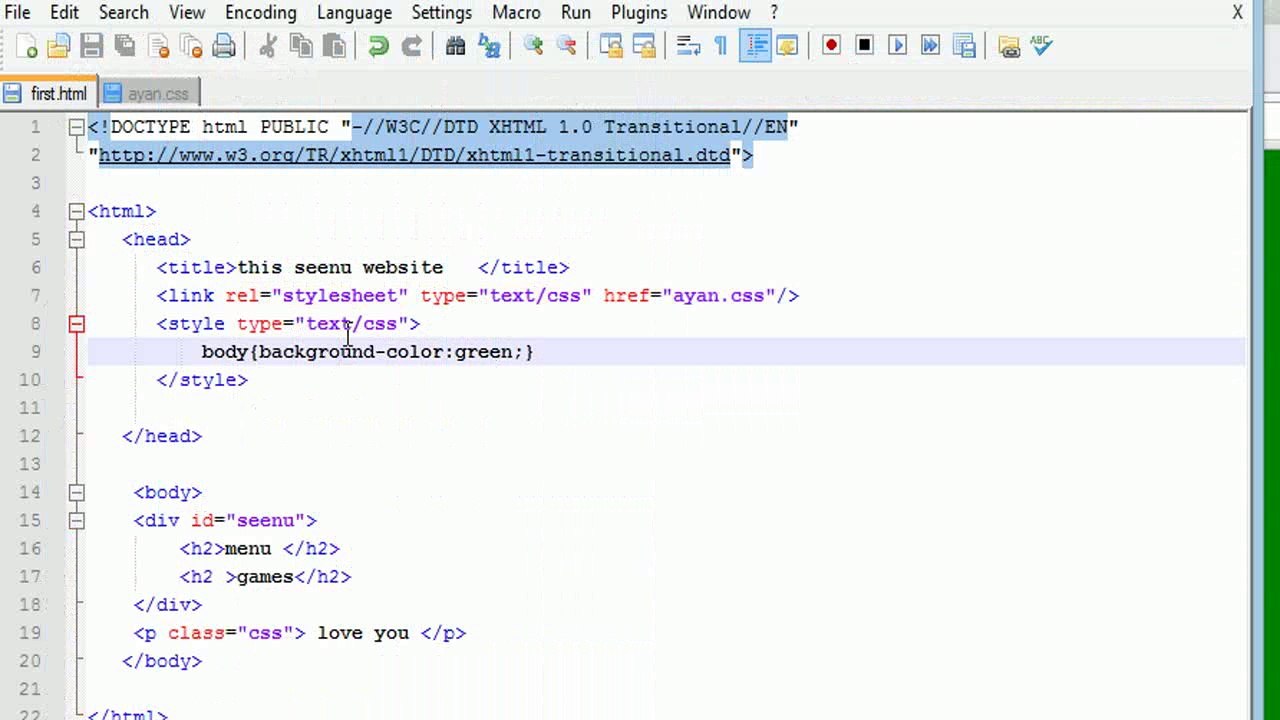Open the File menu
The width and height of the screenshot is (1280, 720).
(17, 13)
